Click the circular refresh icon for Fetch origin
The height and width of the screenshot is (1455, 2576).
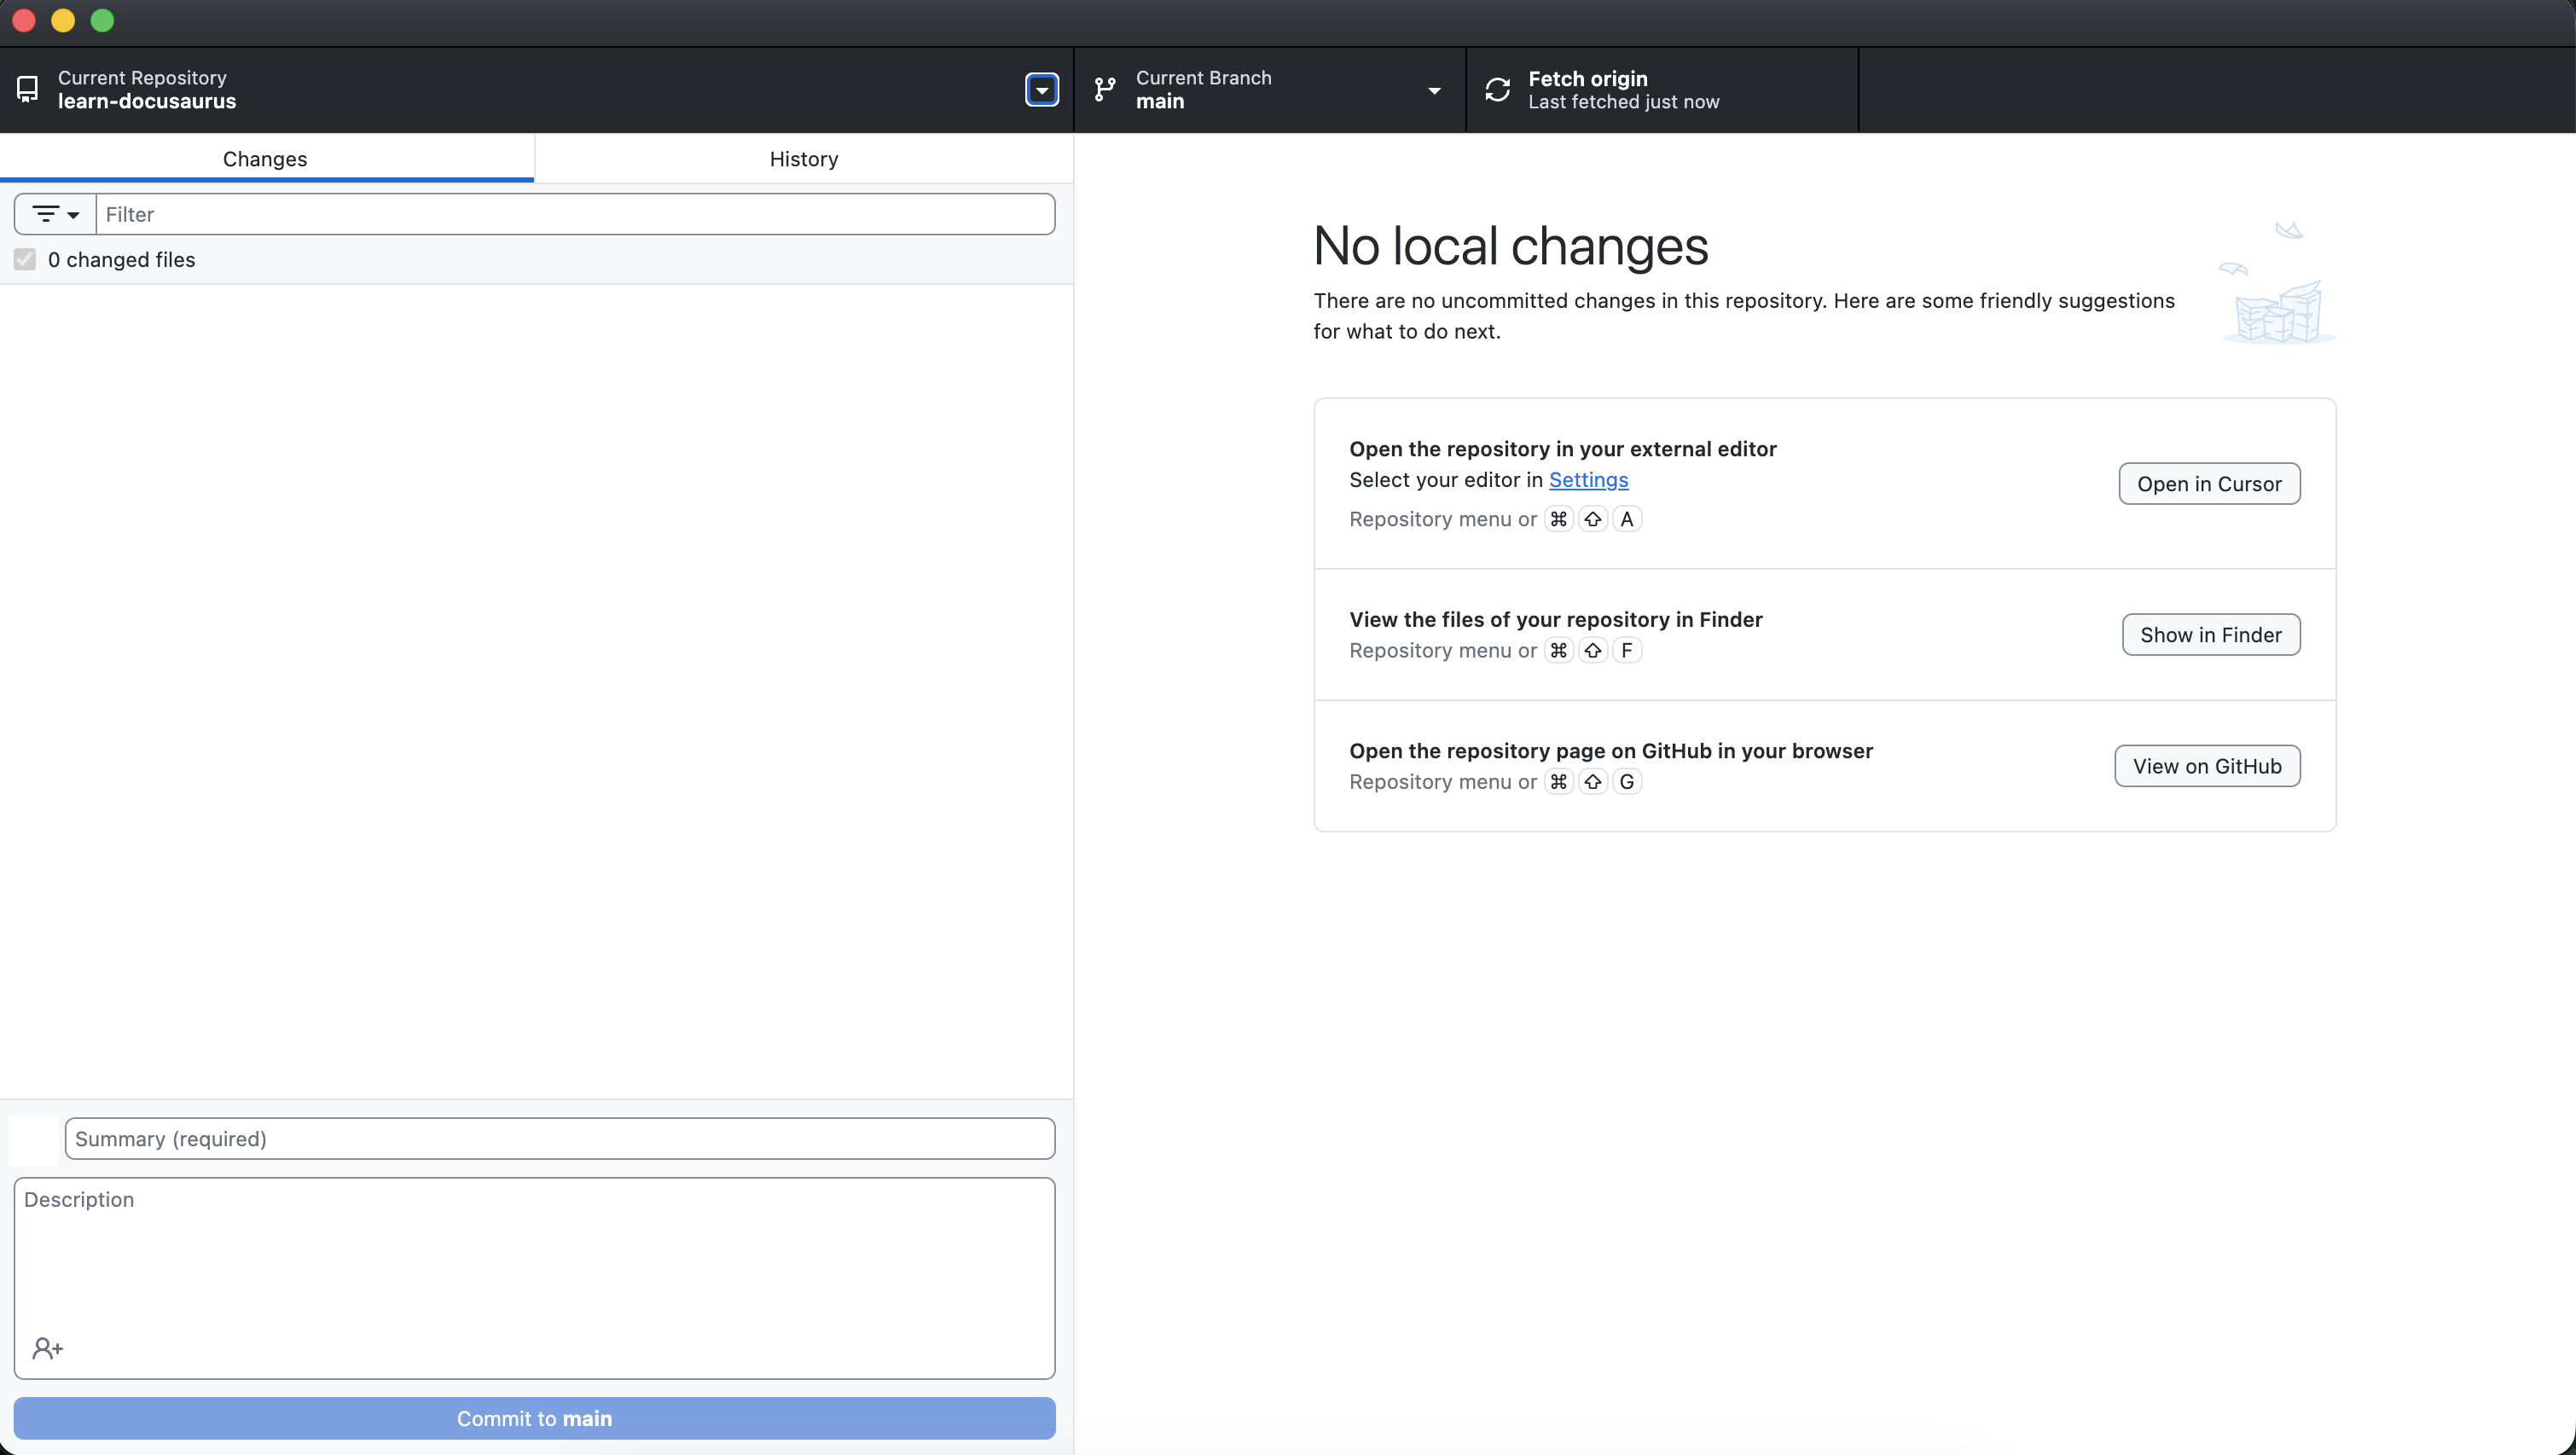1497,89
